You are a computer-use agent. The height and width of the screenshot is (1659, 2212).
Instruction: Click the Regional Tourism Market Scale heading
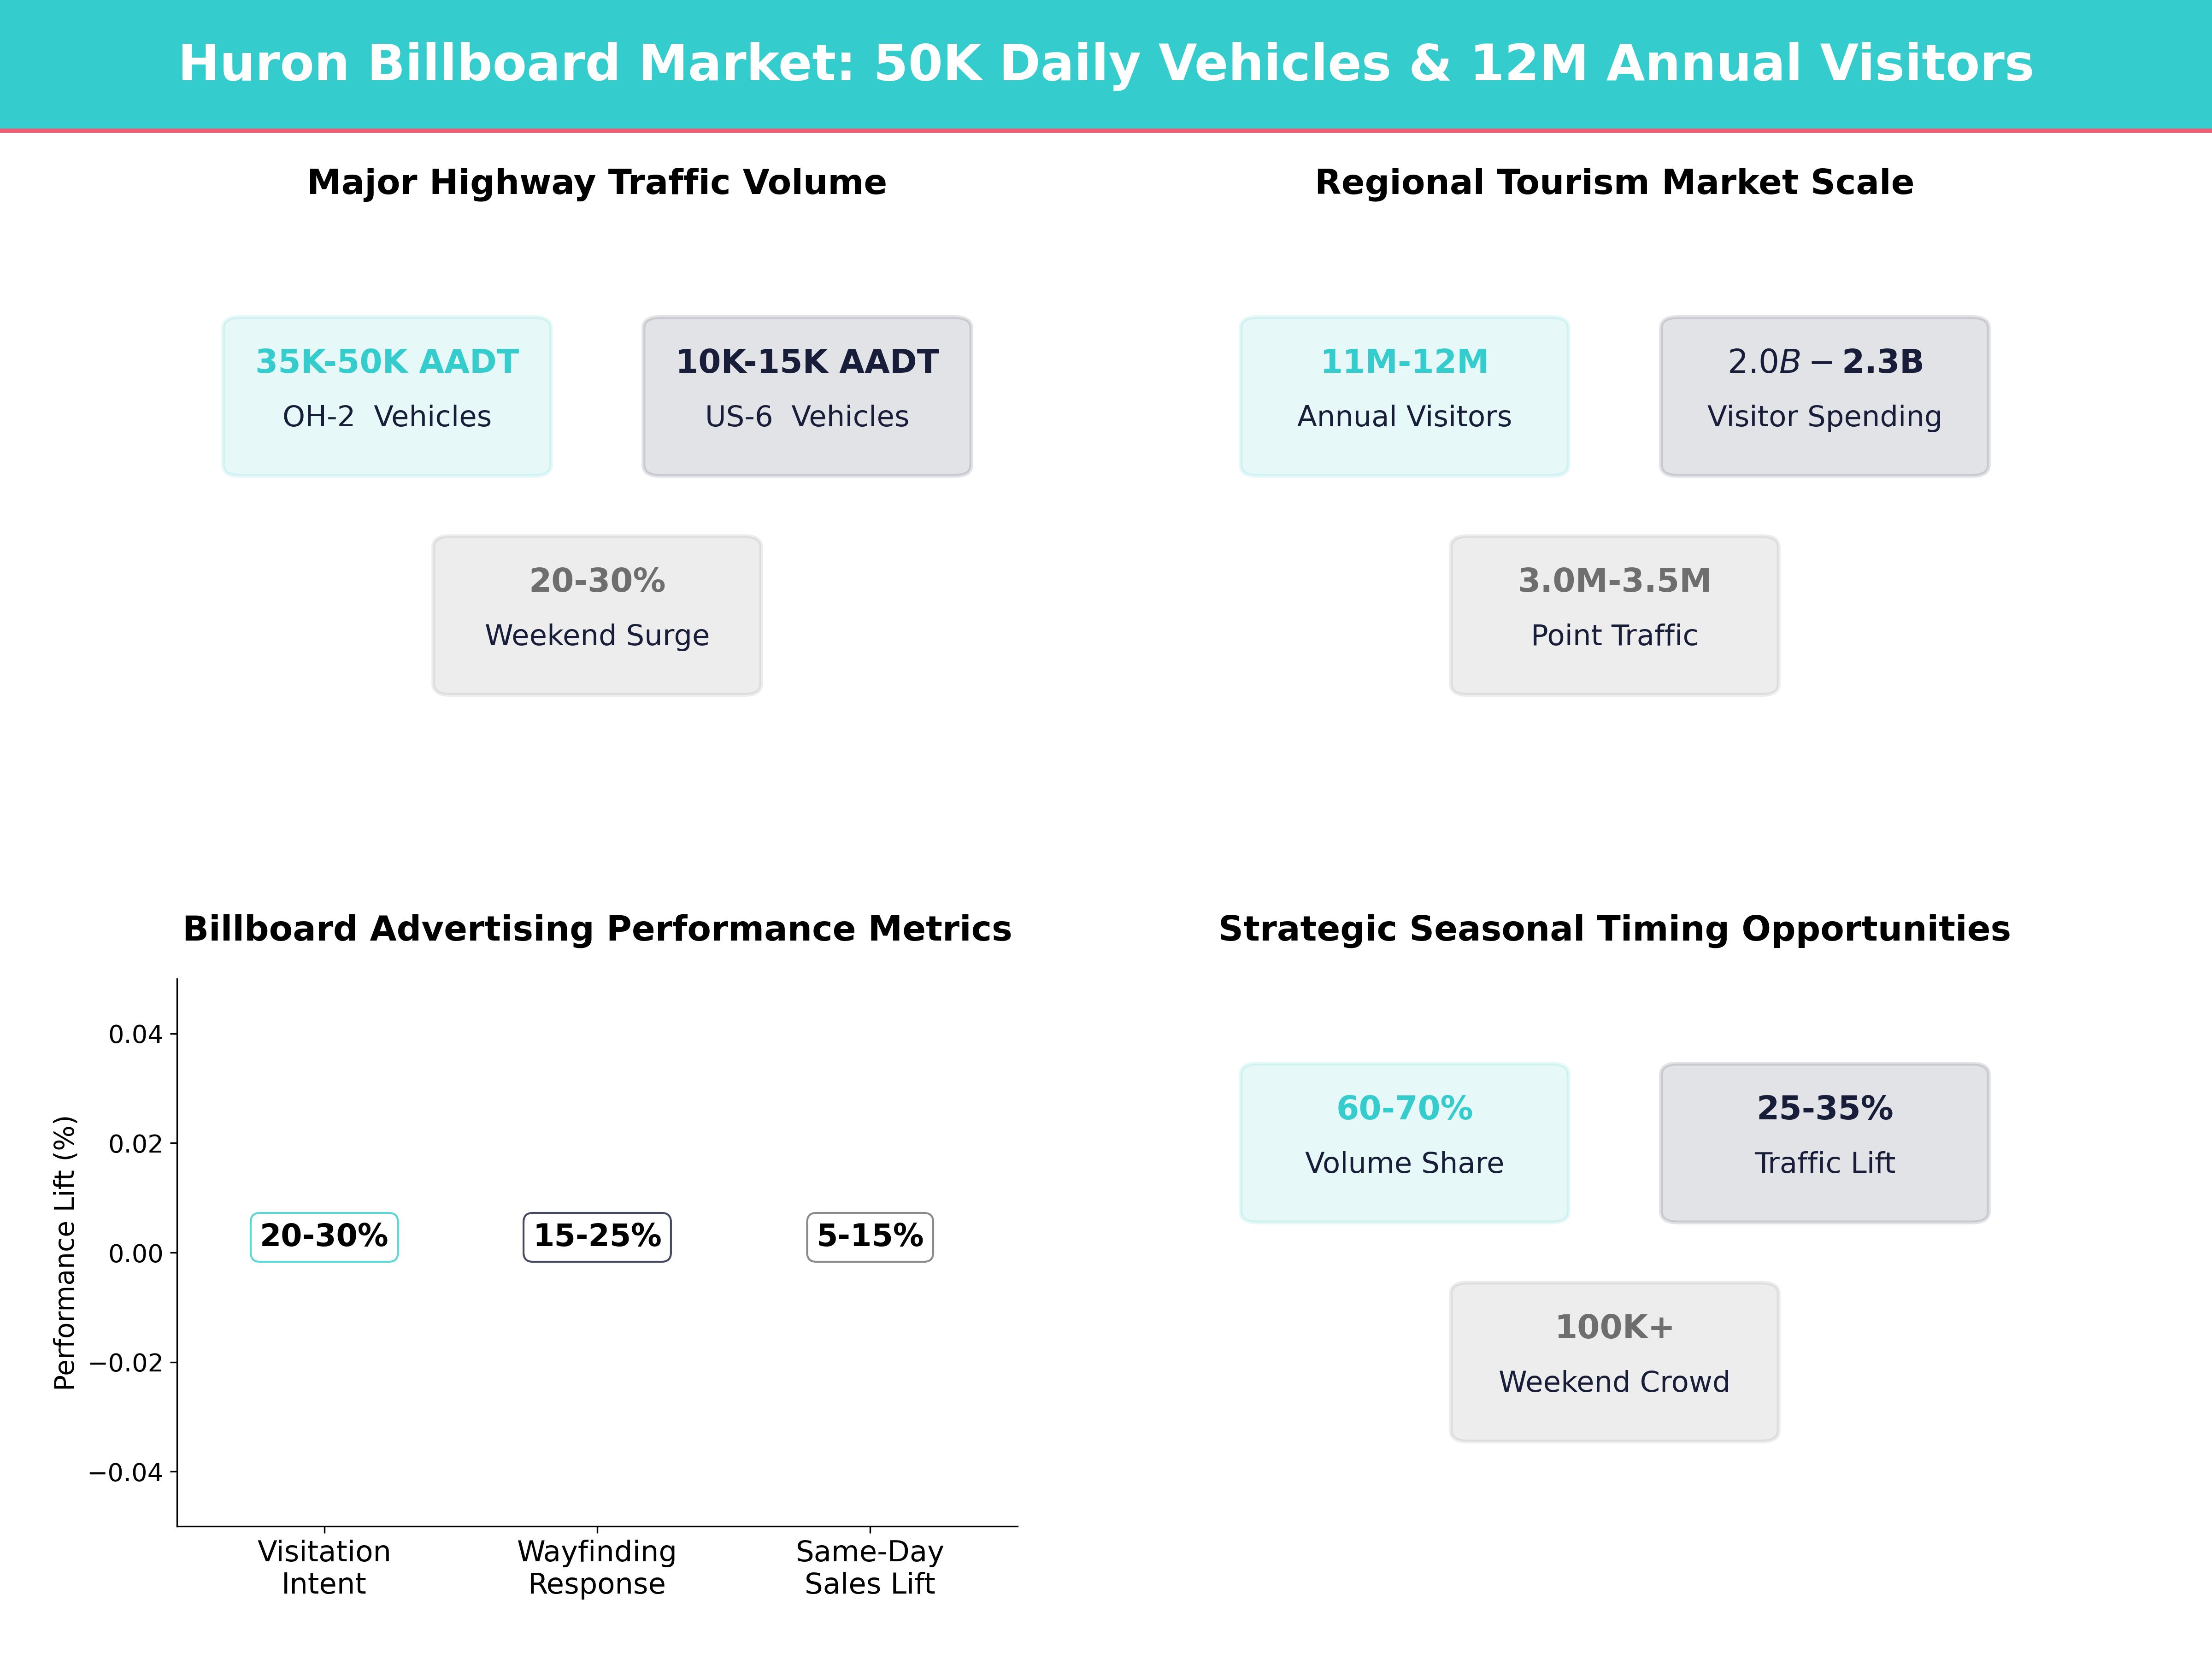point(1614,182)
